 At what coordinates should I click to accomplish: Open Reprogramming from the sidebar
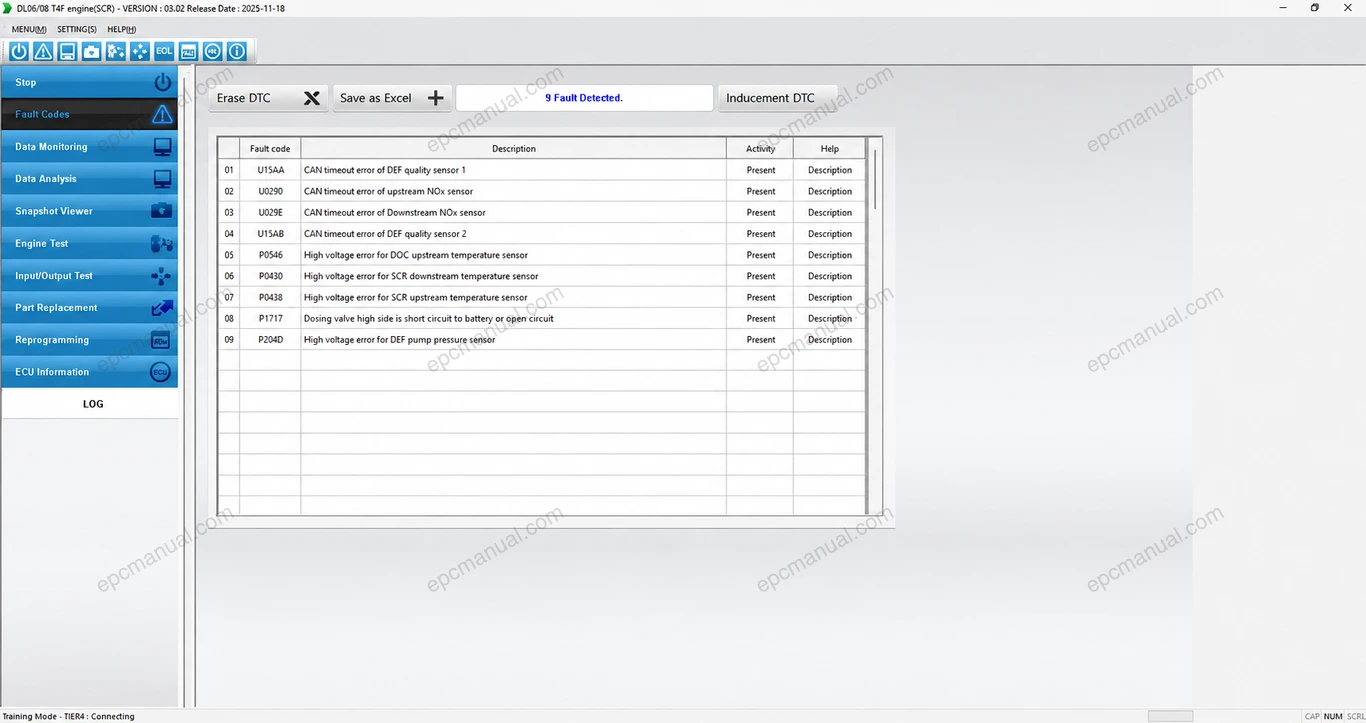click(x=90, y=340)
